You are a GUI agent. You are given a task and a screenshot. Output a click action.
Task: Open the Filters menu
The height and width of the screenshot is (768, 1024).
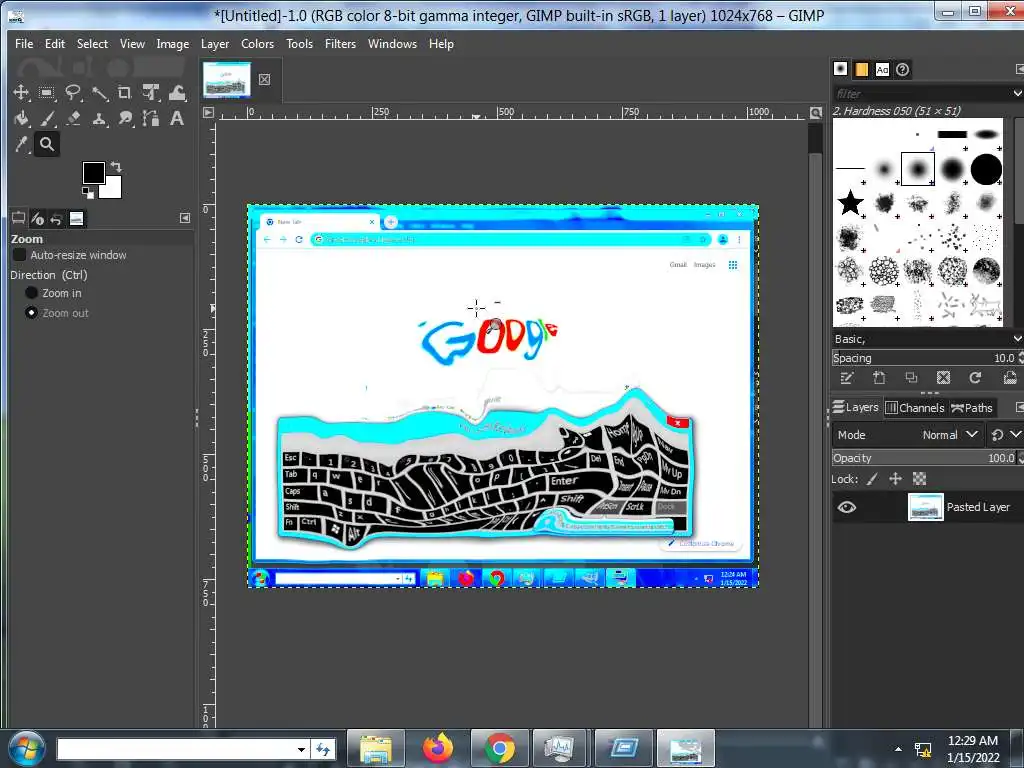tap(340, 44)
